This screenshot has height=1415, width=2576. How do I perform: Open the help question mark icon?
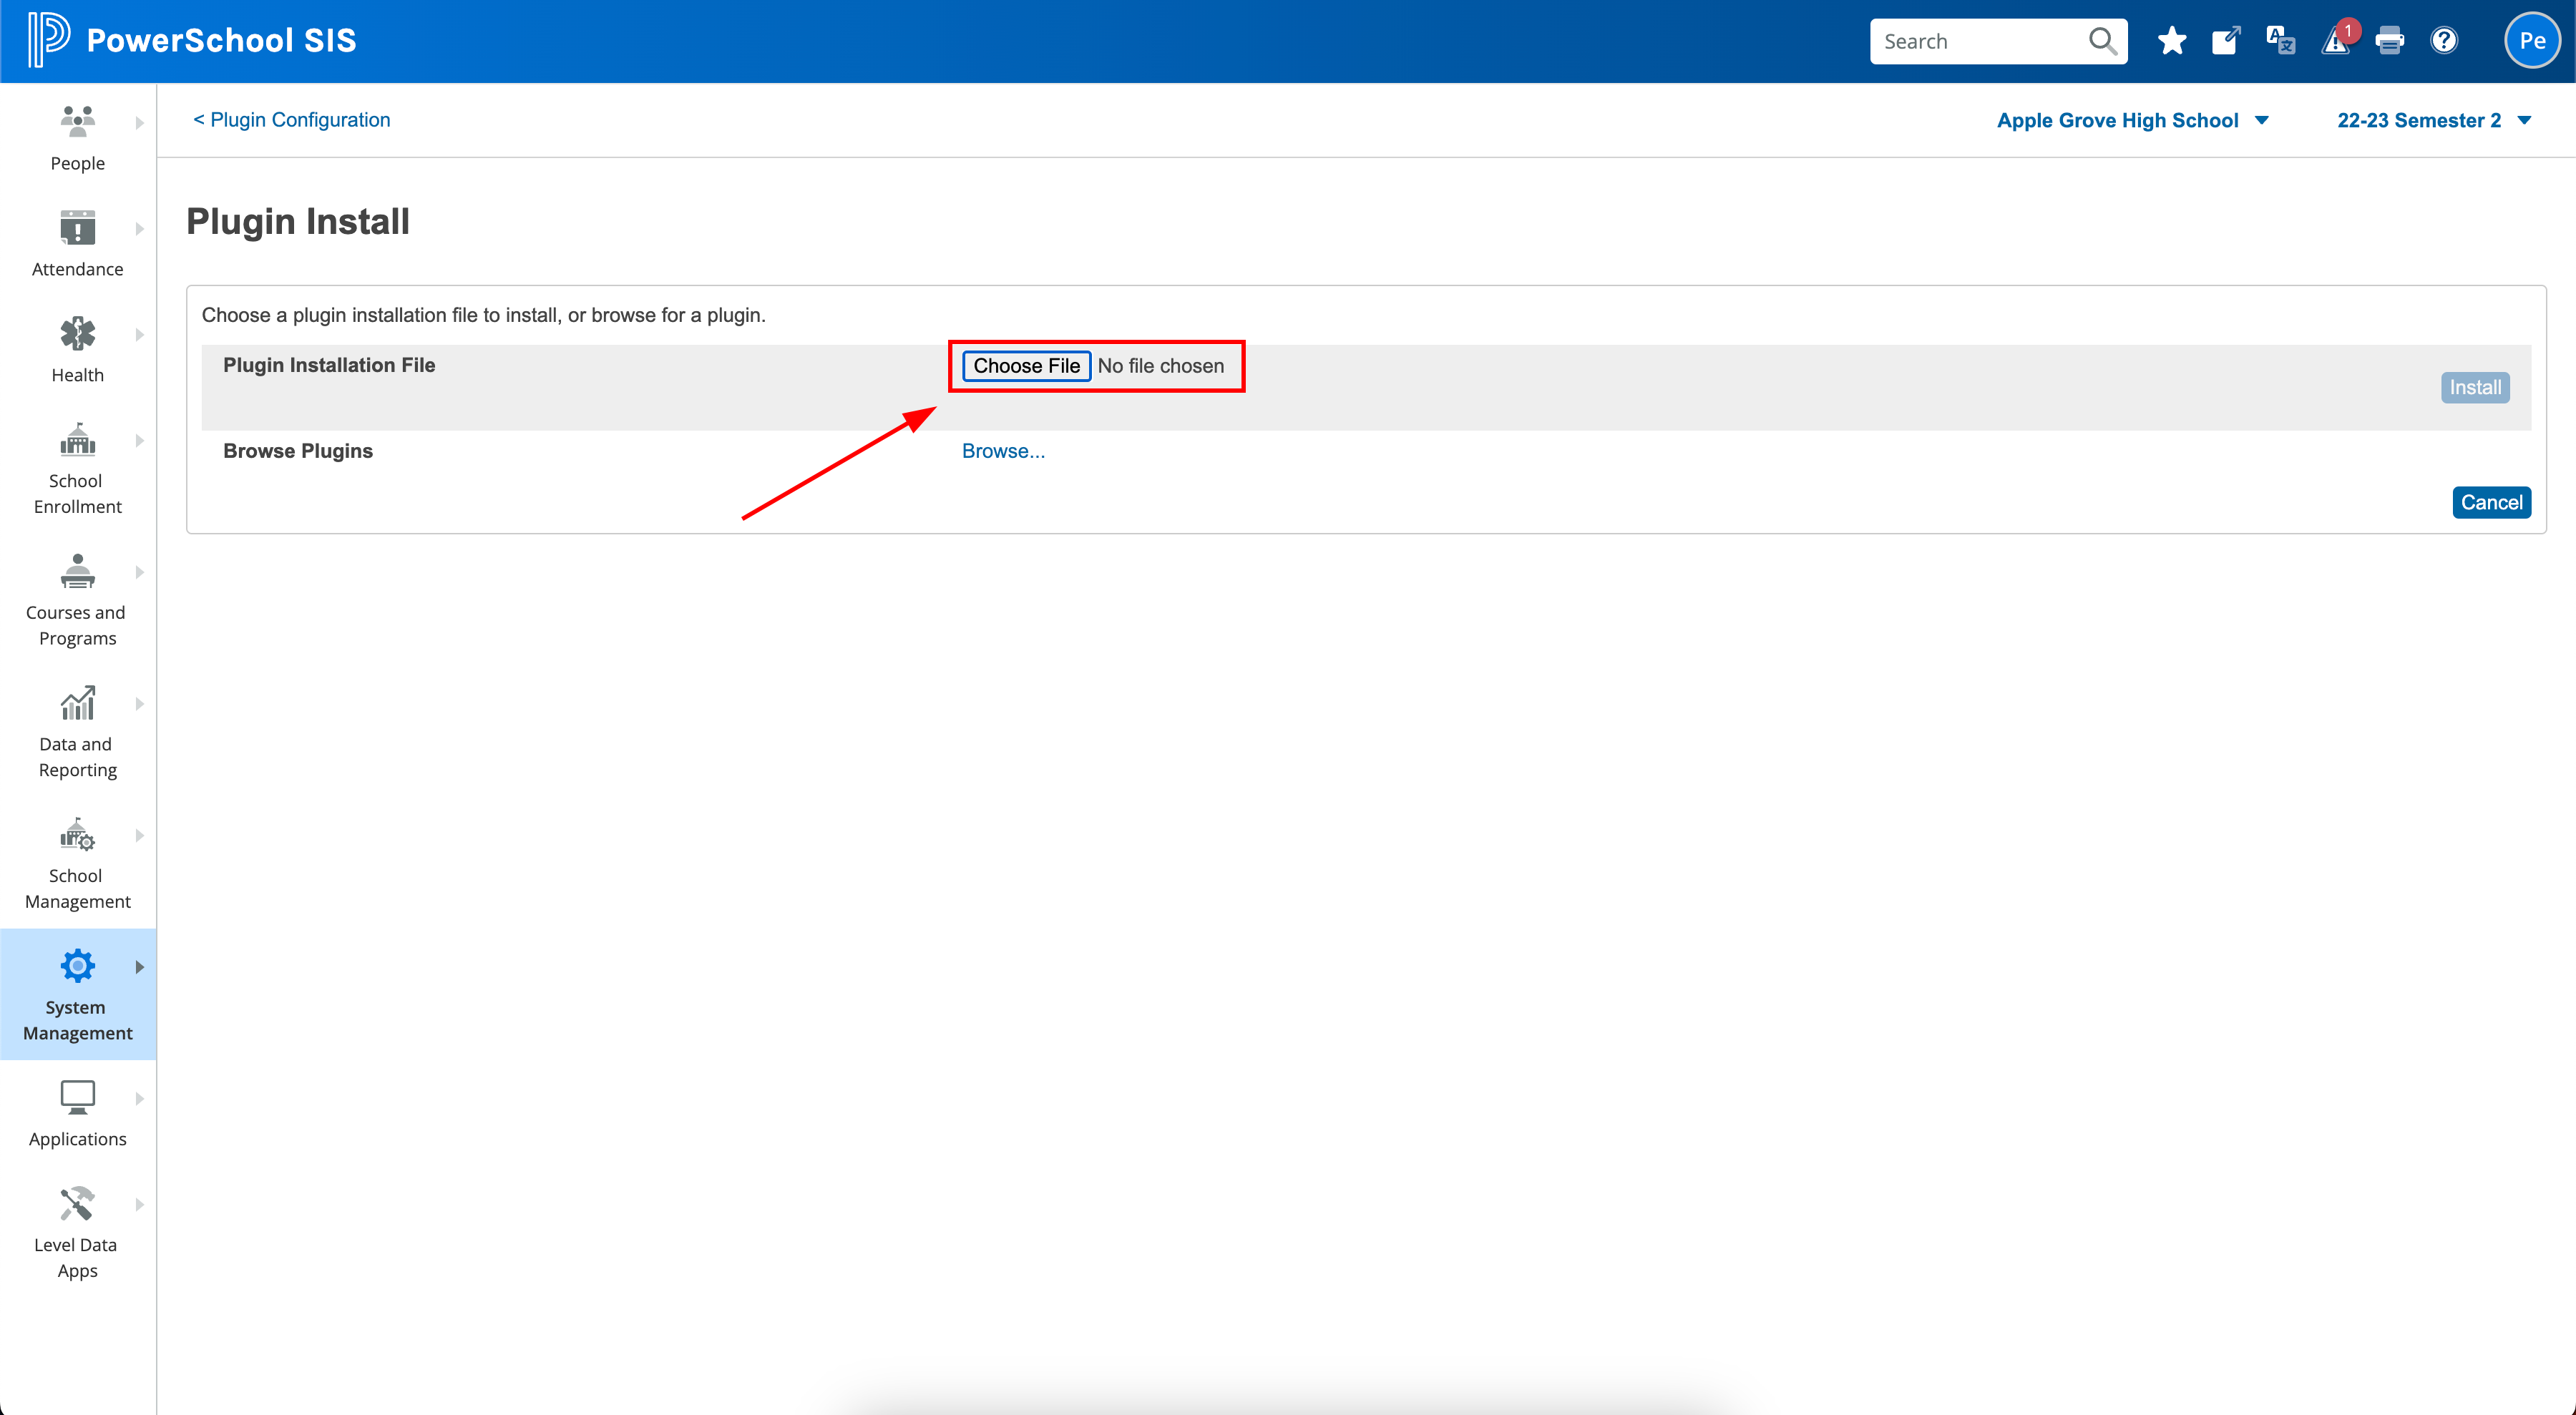tap(2444, 41)
